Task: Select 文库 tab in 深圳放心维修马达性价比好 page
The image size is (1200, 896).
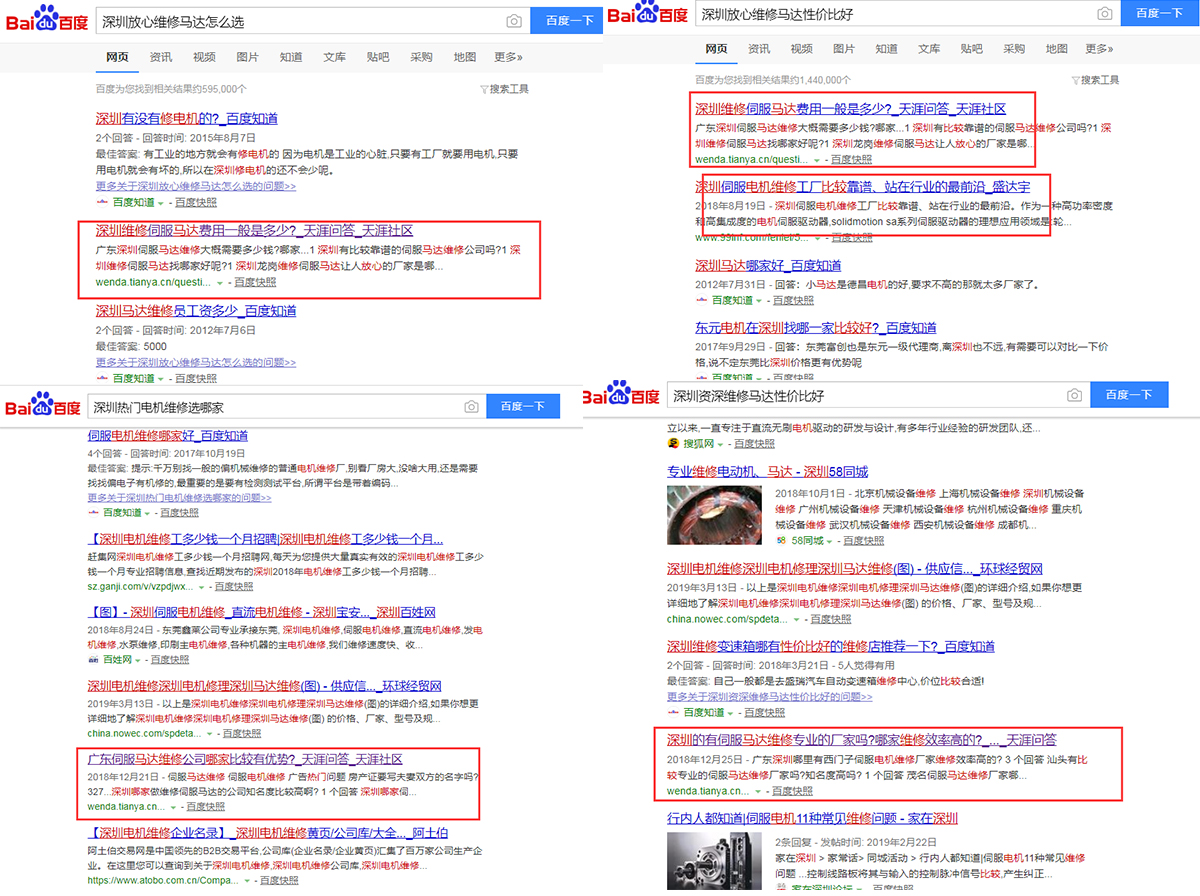Action: coord(929,49)
